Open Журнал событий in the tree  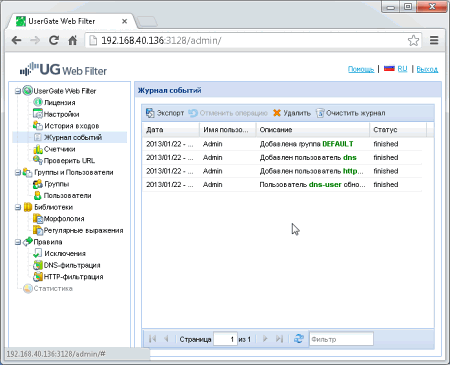click(x=70, y=137)
